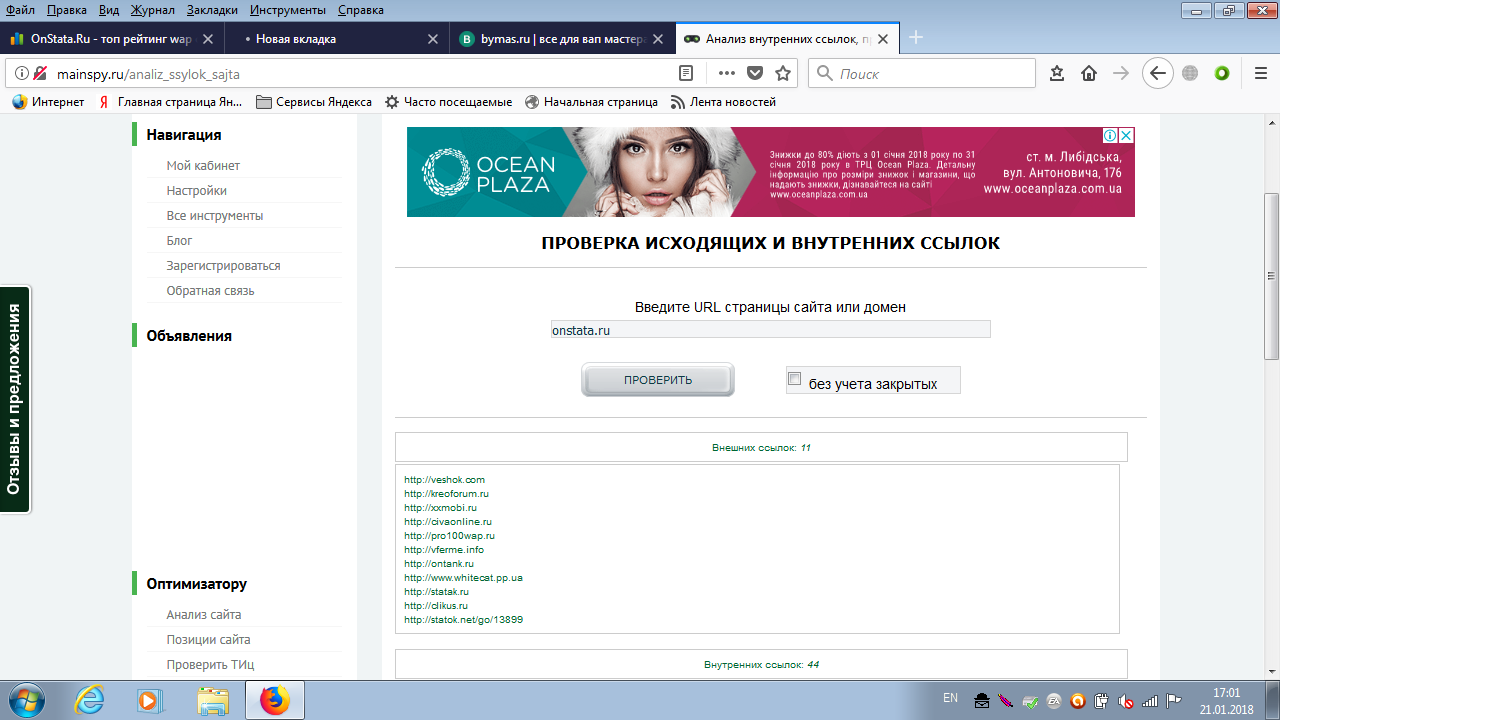The width and height of the screenshot is (1500, 720).
Task: Expand 'Часто посещаемые' bookmark list
Action: point(448,102)
